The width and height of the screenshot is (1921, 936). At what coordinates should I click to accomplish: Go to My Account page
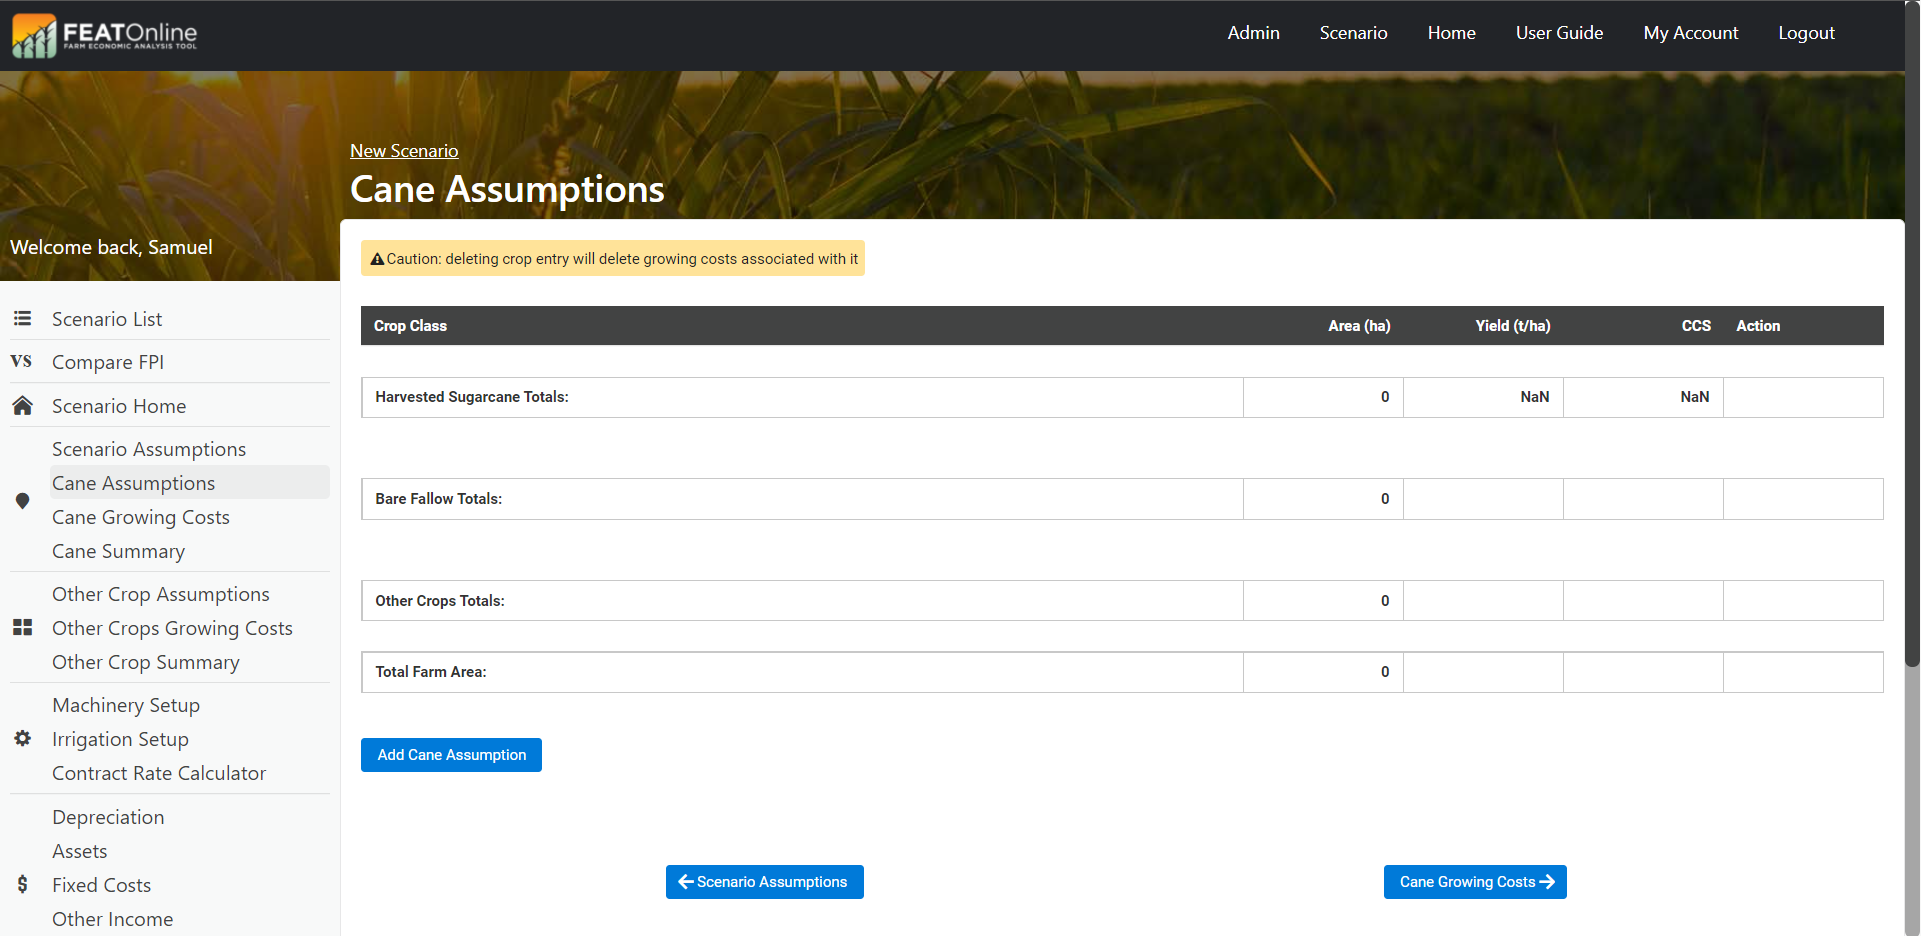(x=1690, y=33)
